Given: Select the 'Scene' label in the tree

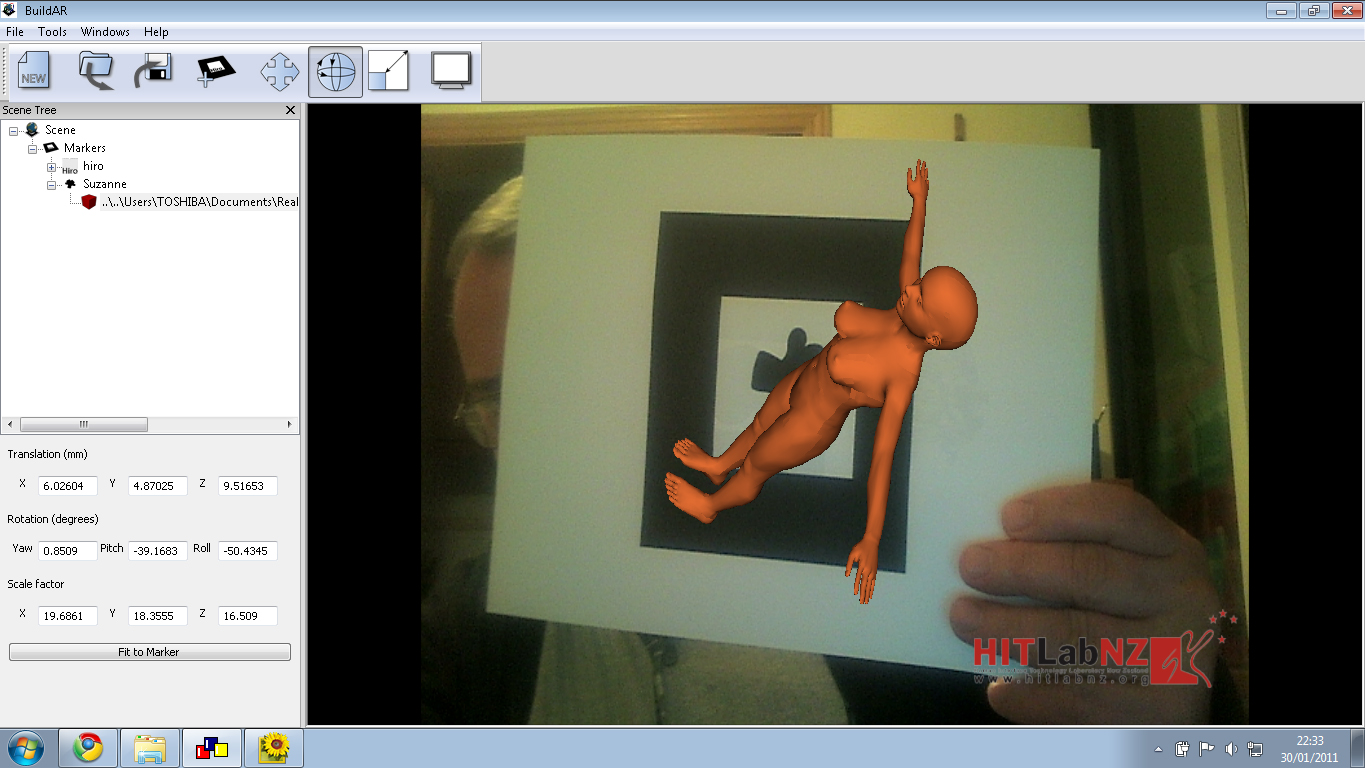Looking at the screenshot, I should (x=60, y=130).
